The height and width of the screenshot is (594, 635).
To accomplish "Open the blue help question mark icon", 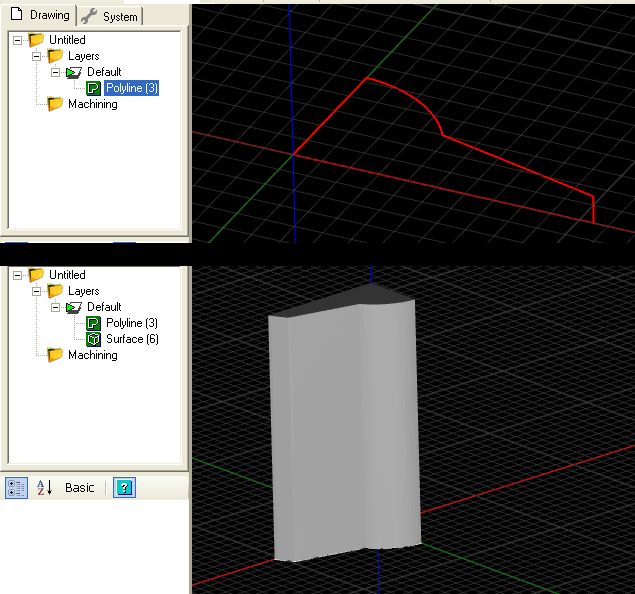I will (124, 488).
